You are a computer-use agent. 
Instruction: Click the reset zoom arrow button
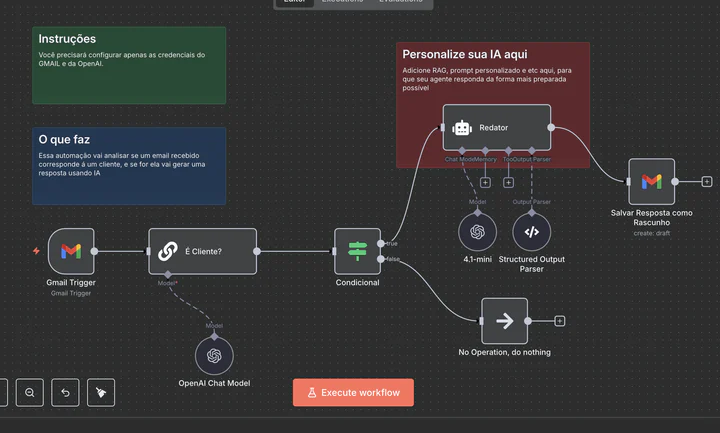tap(65, 393)
